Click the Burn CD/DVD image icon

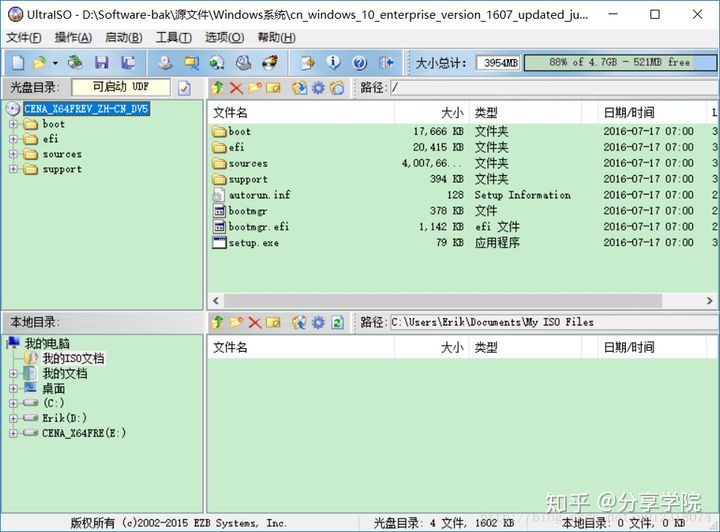tap(270, 62)
